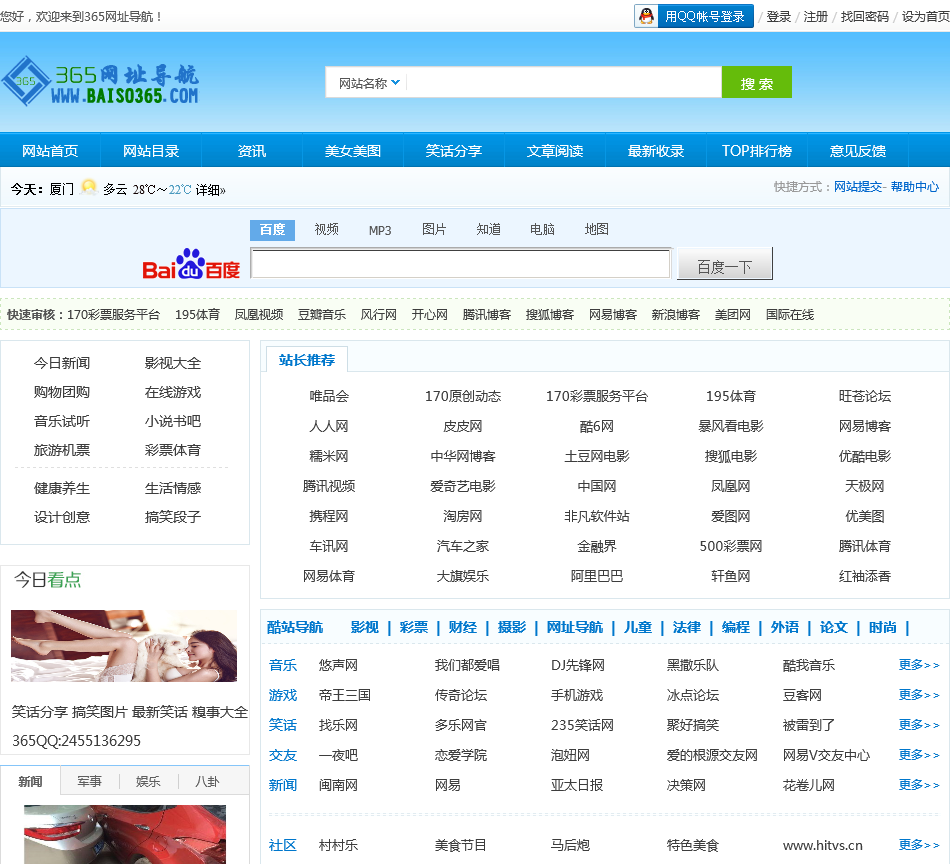The width and height of the screenshot is (950, 864).
Task: Switch to the 军事 news tab
Action: 89,781
